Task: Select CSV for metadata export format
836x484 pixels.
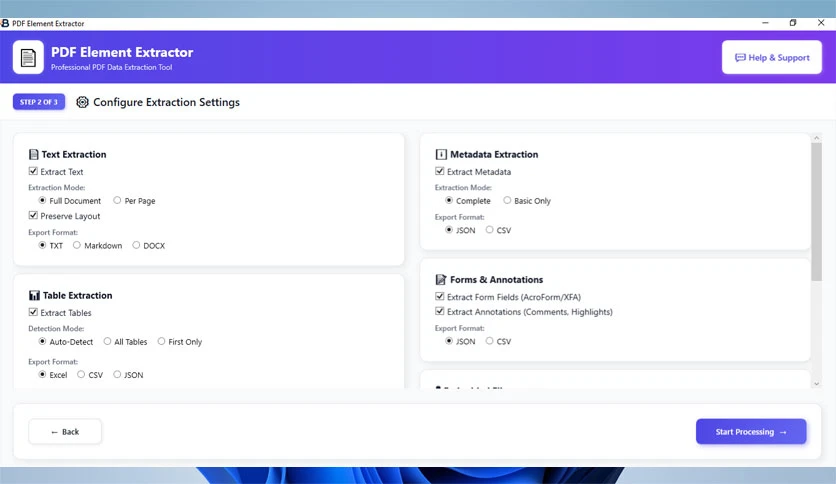Action: point(489,230)
